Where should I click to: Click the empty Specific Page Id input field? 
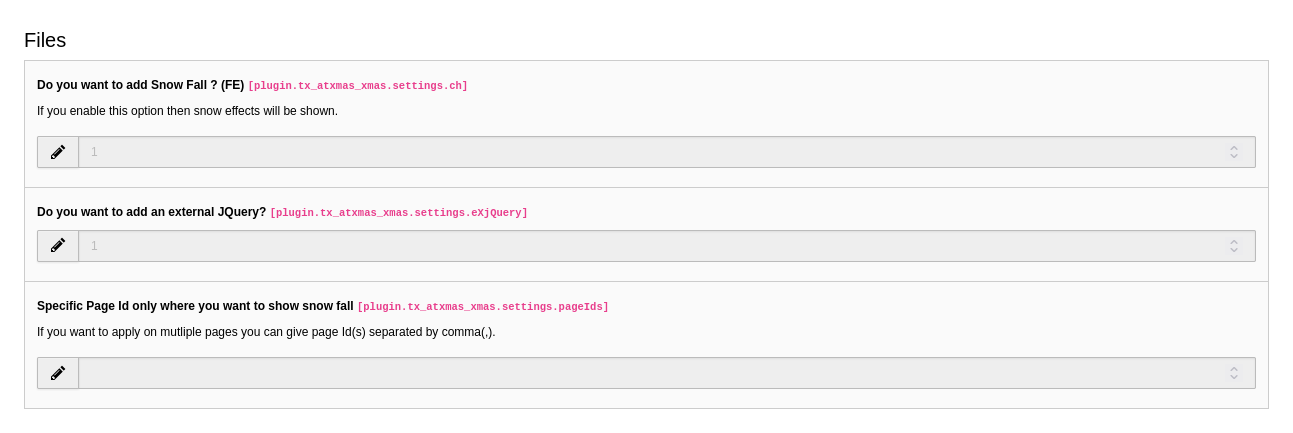(667, 373)
